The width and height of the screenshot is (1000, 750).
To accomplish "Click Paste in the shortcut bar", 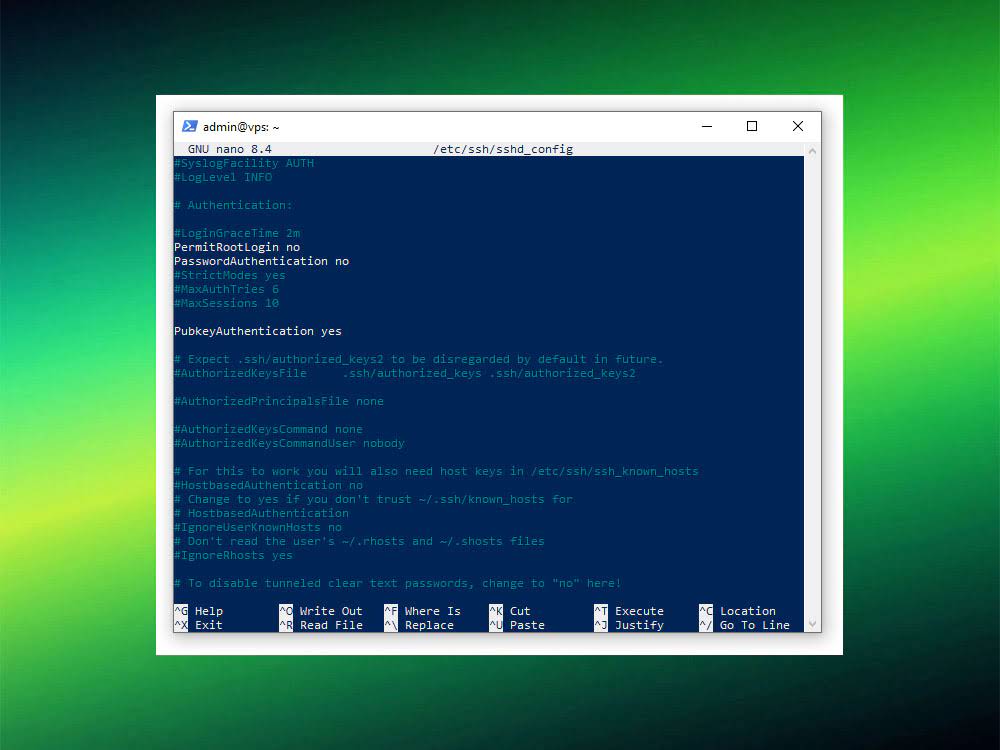I will point(518,624).
